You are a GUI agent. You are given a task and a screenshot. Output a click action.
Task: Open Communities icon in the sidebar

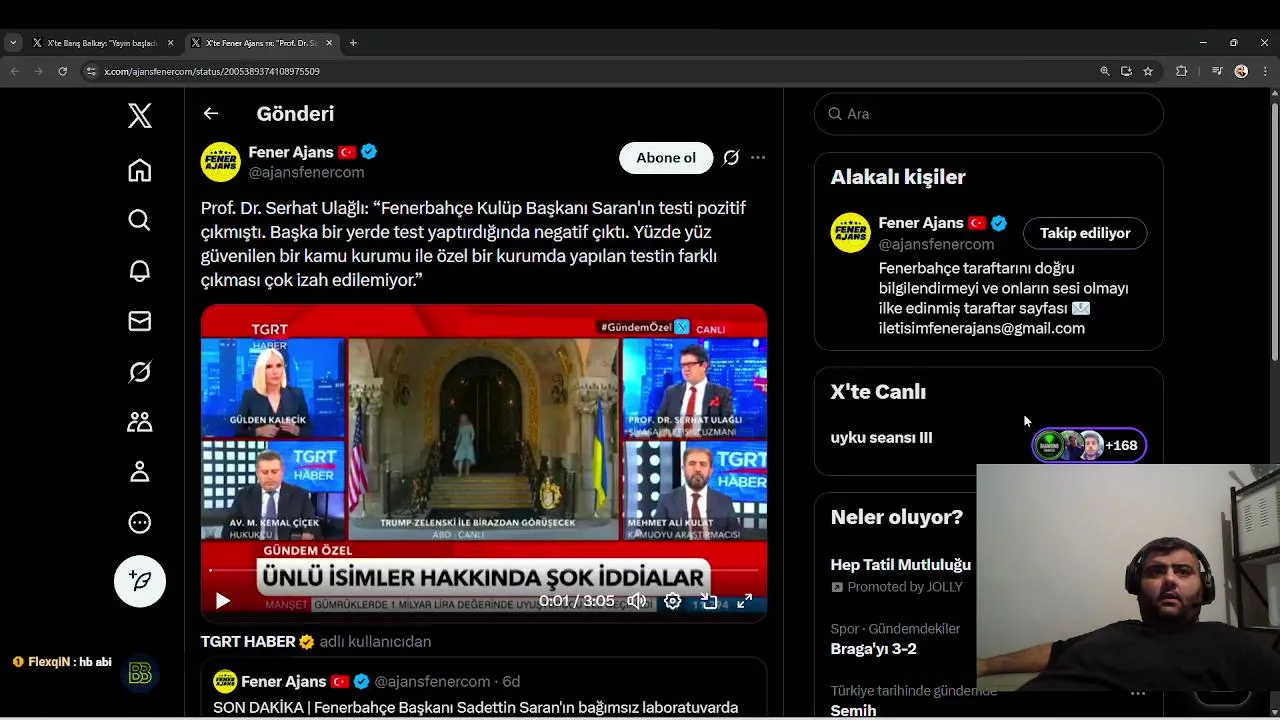140,422
